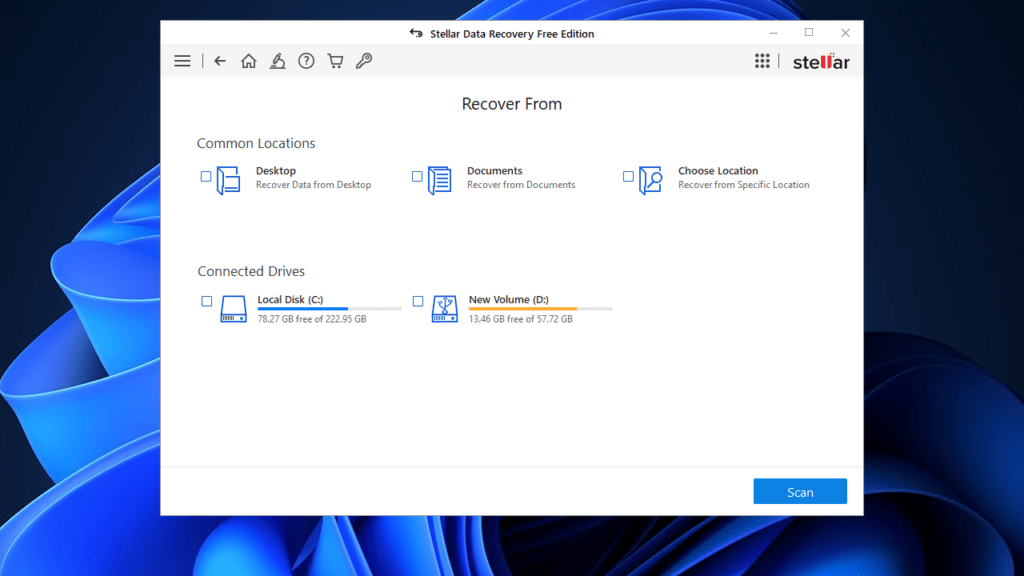Image resolution: width=1024 pixels, height=576 pixels.
Task: Click the Choose Location label
Action: [x=718, y=170]
